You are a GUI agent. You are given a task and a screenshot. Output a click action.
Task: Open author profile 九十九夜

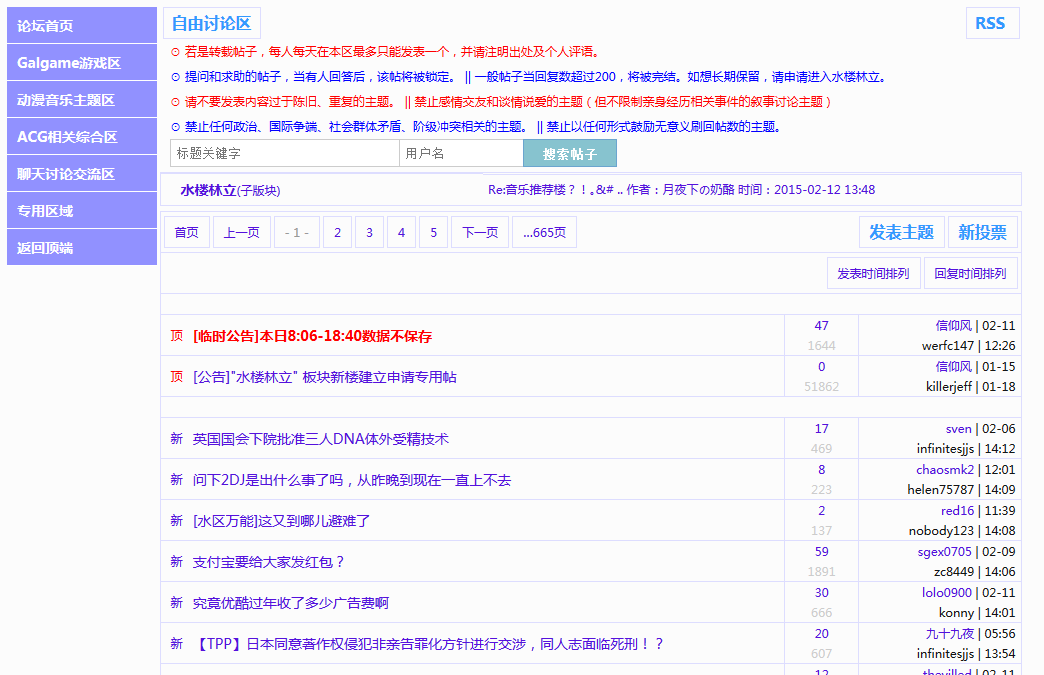950,634
